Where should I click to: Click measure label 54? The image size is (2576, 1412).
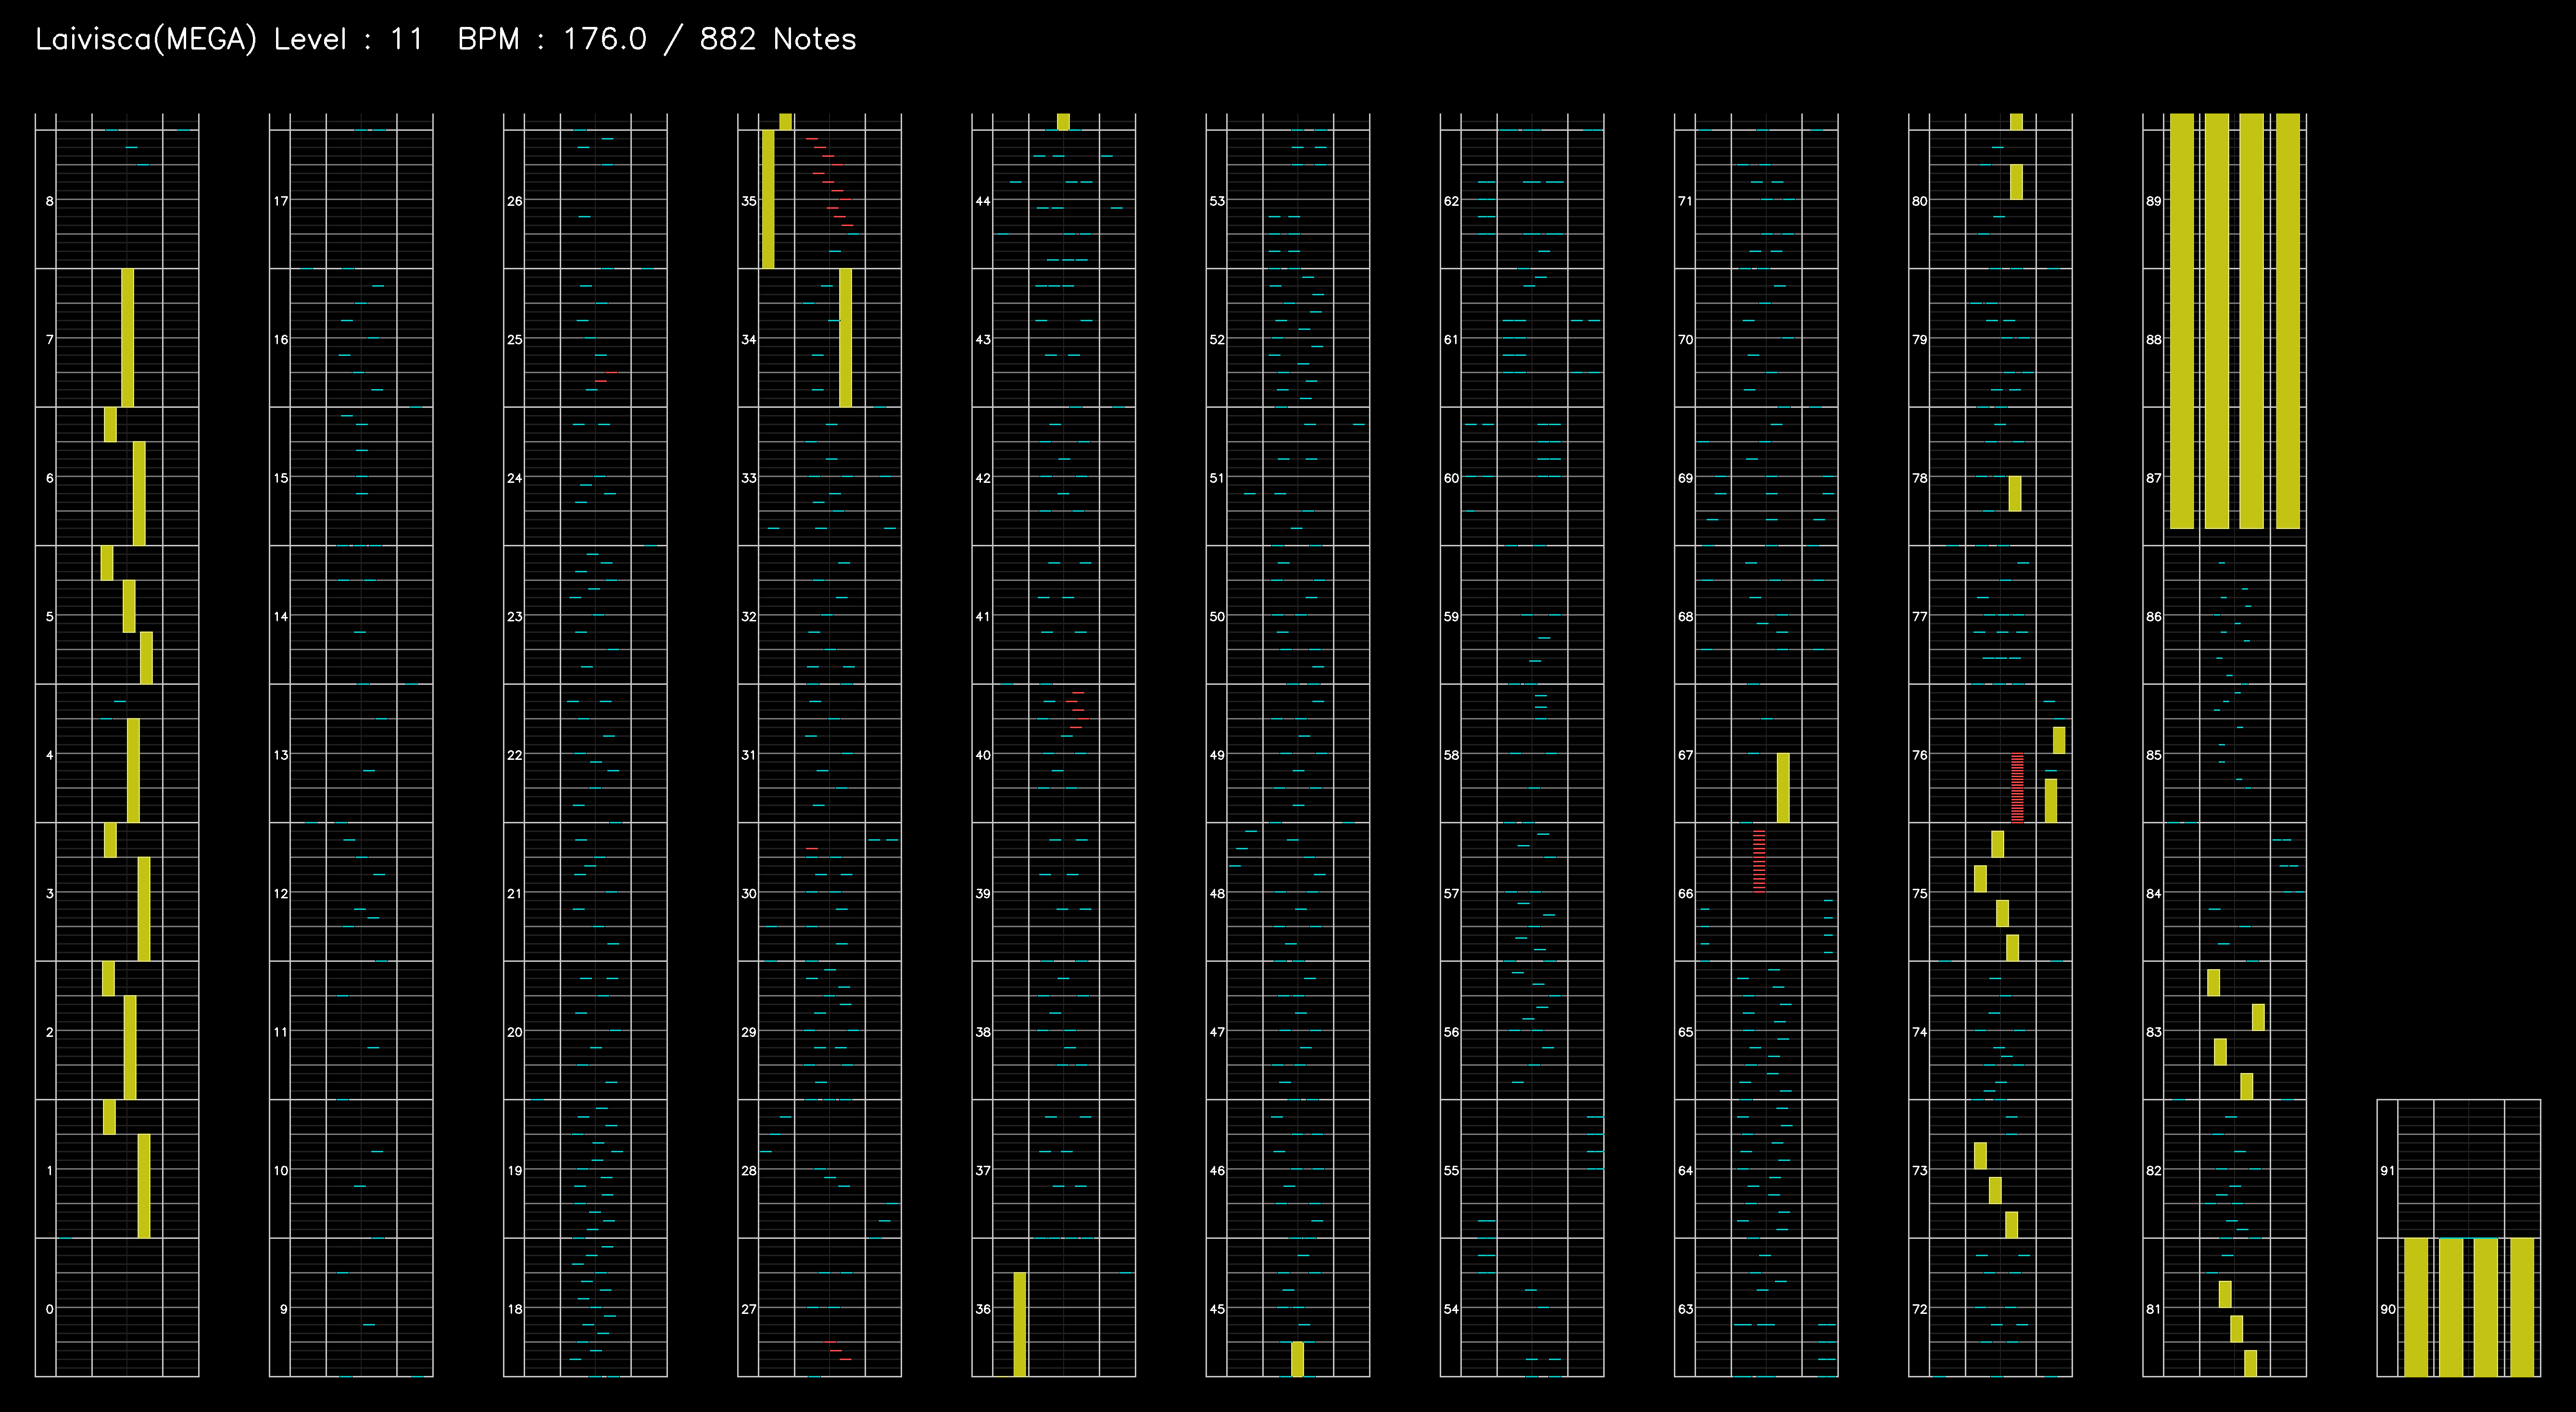point(1451,1309)
